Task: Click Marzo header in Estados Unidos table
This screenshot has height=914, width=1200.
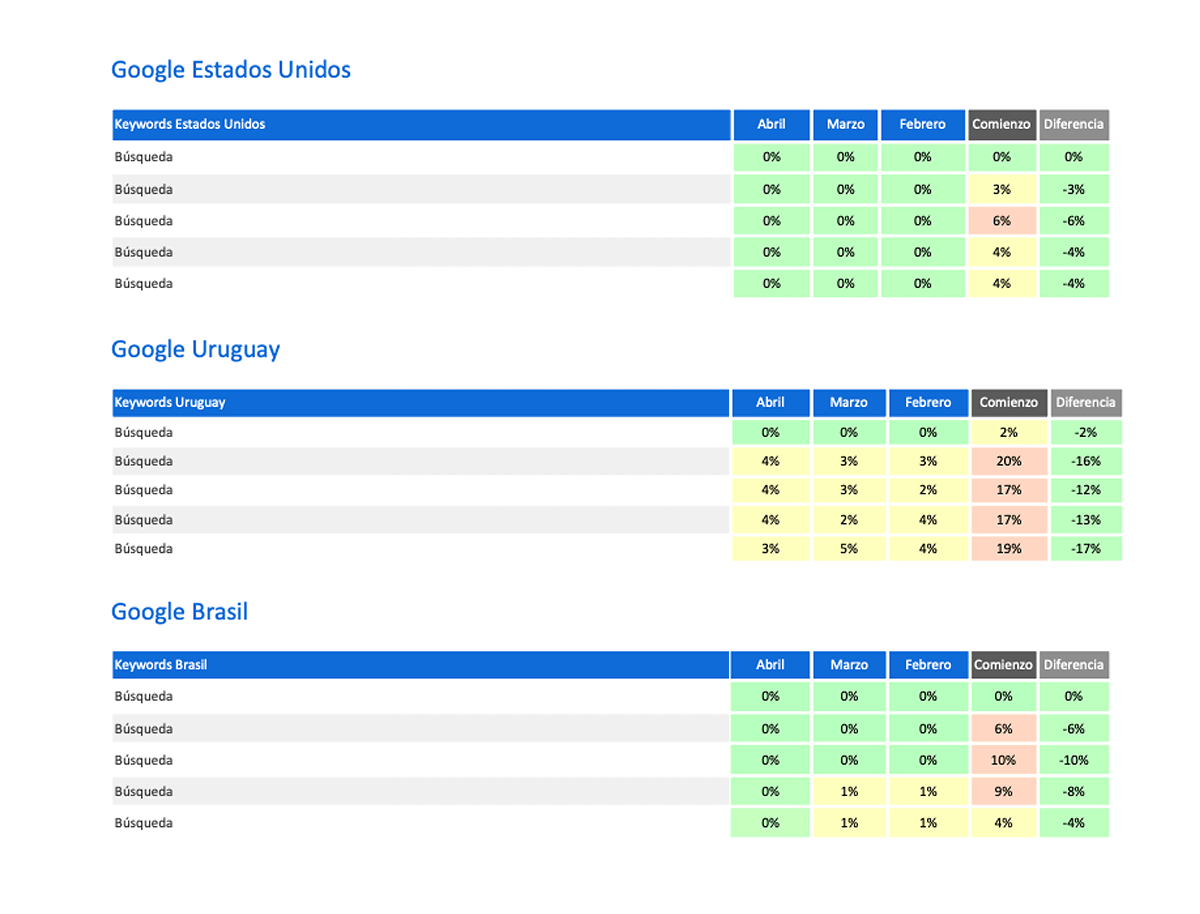Action: point(845,125)
